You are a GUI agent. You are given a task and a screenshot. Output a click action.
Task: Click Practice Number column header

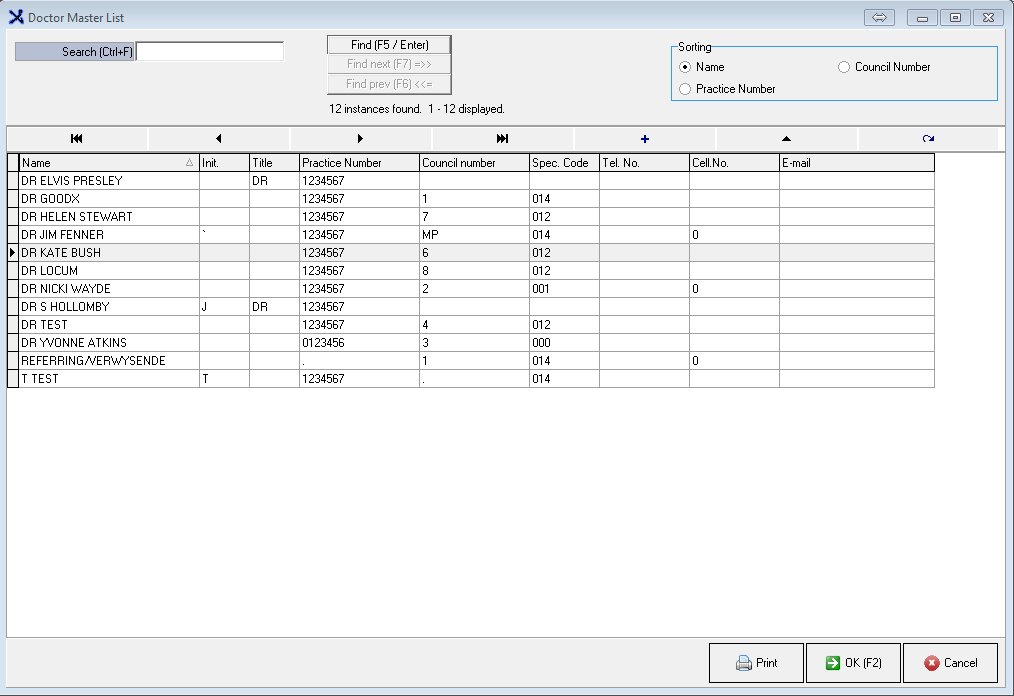[x=359, y=162]
